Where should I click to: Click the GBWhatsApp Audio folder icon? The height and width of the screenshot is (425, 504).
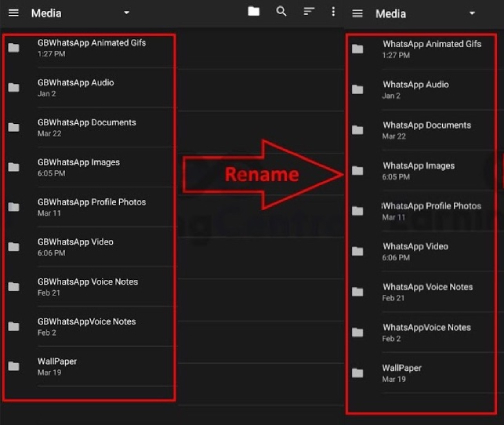coord(14,88)
